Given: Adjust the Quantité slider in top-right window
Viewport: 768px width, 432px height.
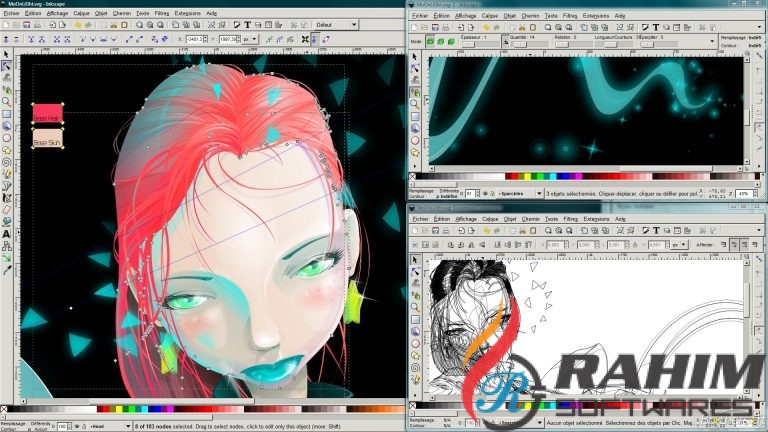Looking at the screenshot, I should click(527, 44).
